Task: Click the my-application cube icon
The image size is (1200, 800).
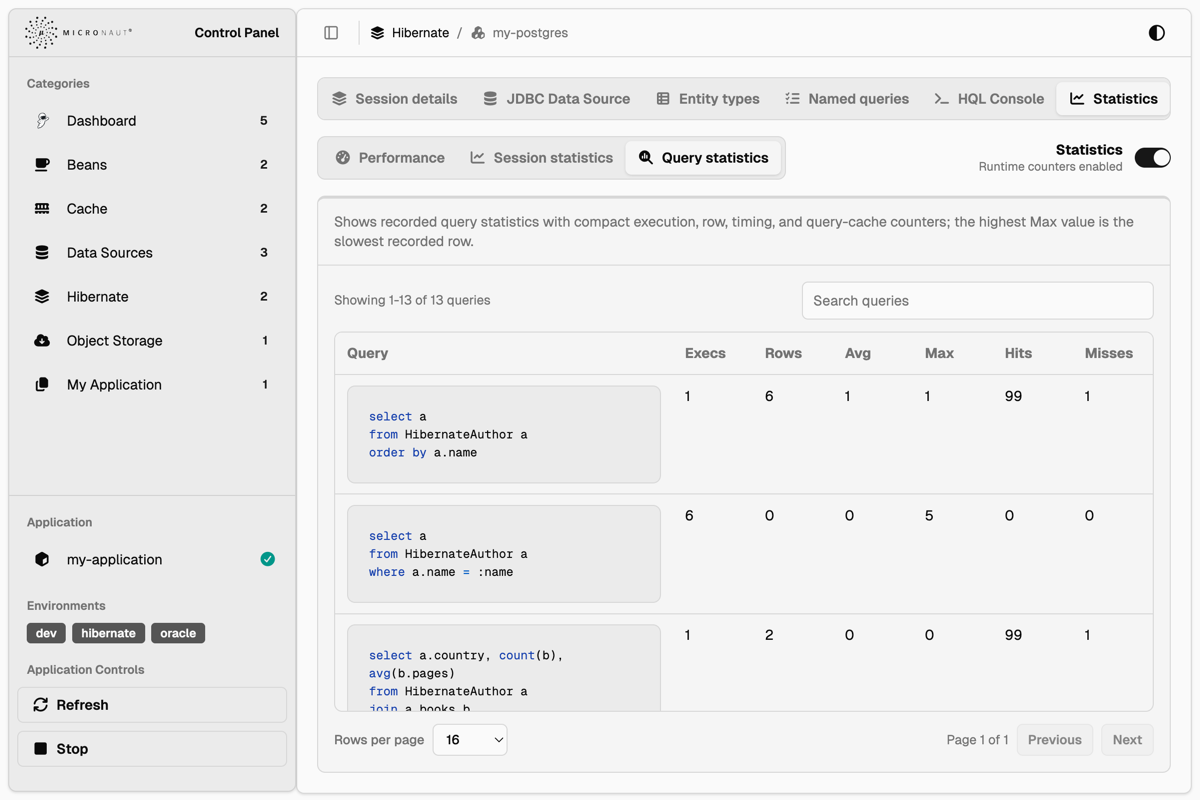Action: pos(42,560)
